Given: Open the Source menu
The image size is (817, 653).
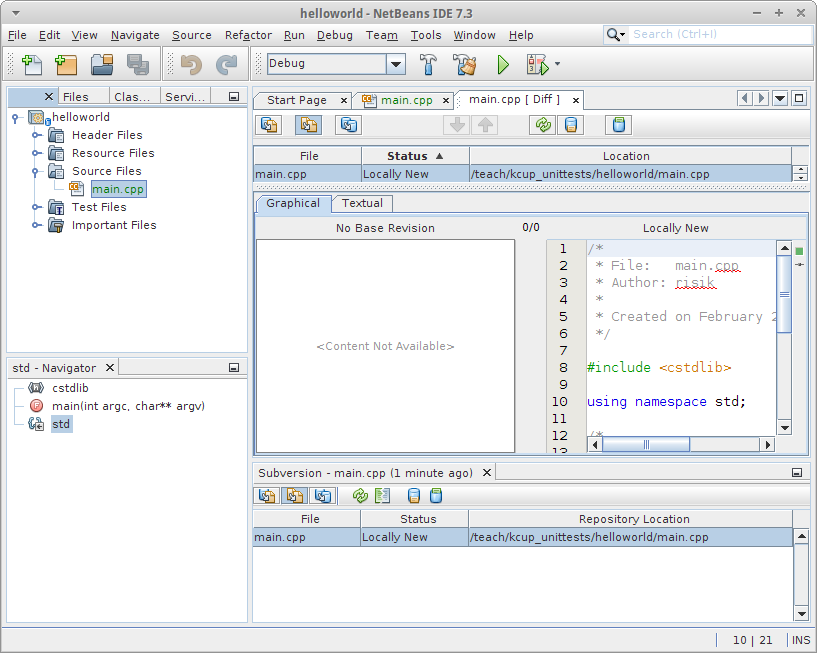Looking at the screenshot, I should tap(192, 35).
